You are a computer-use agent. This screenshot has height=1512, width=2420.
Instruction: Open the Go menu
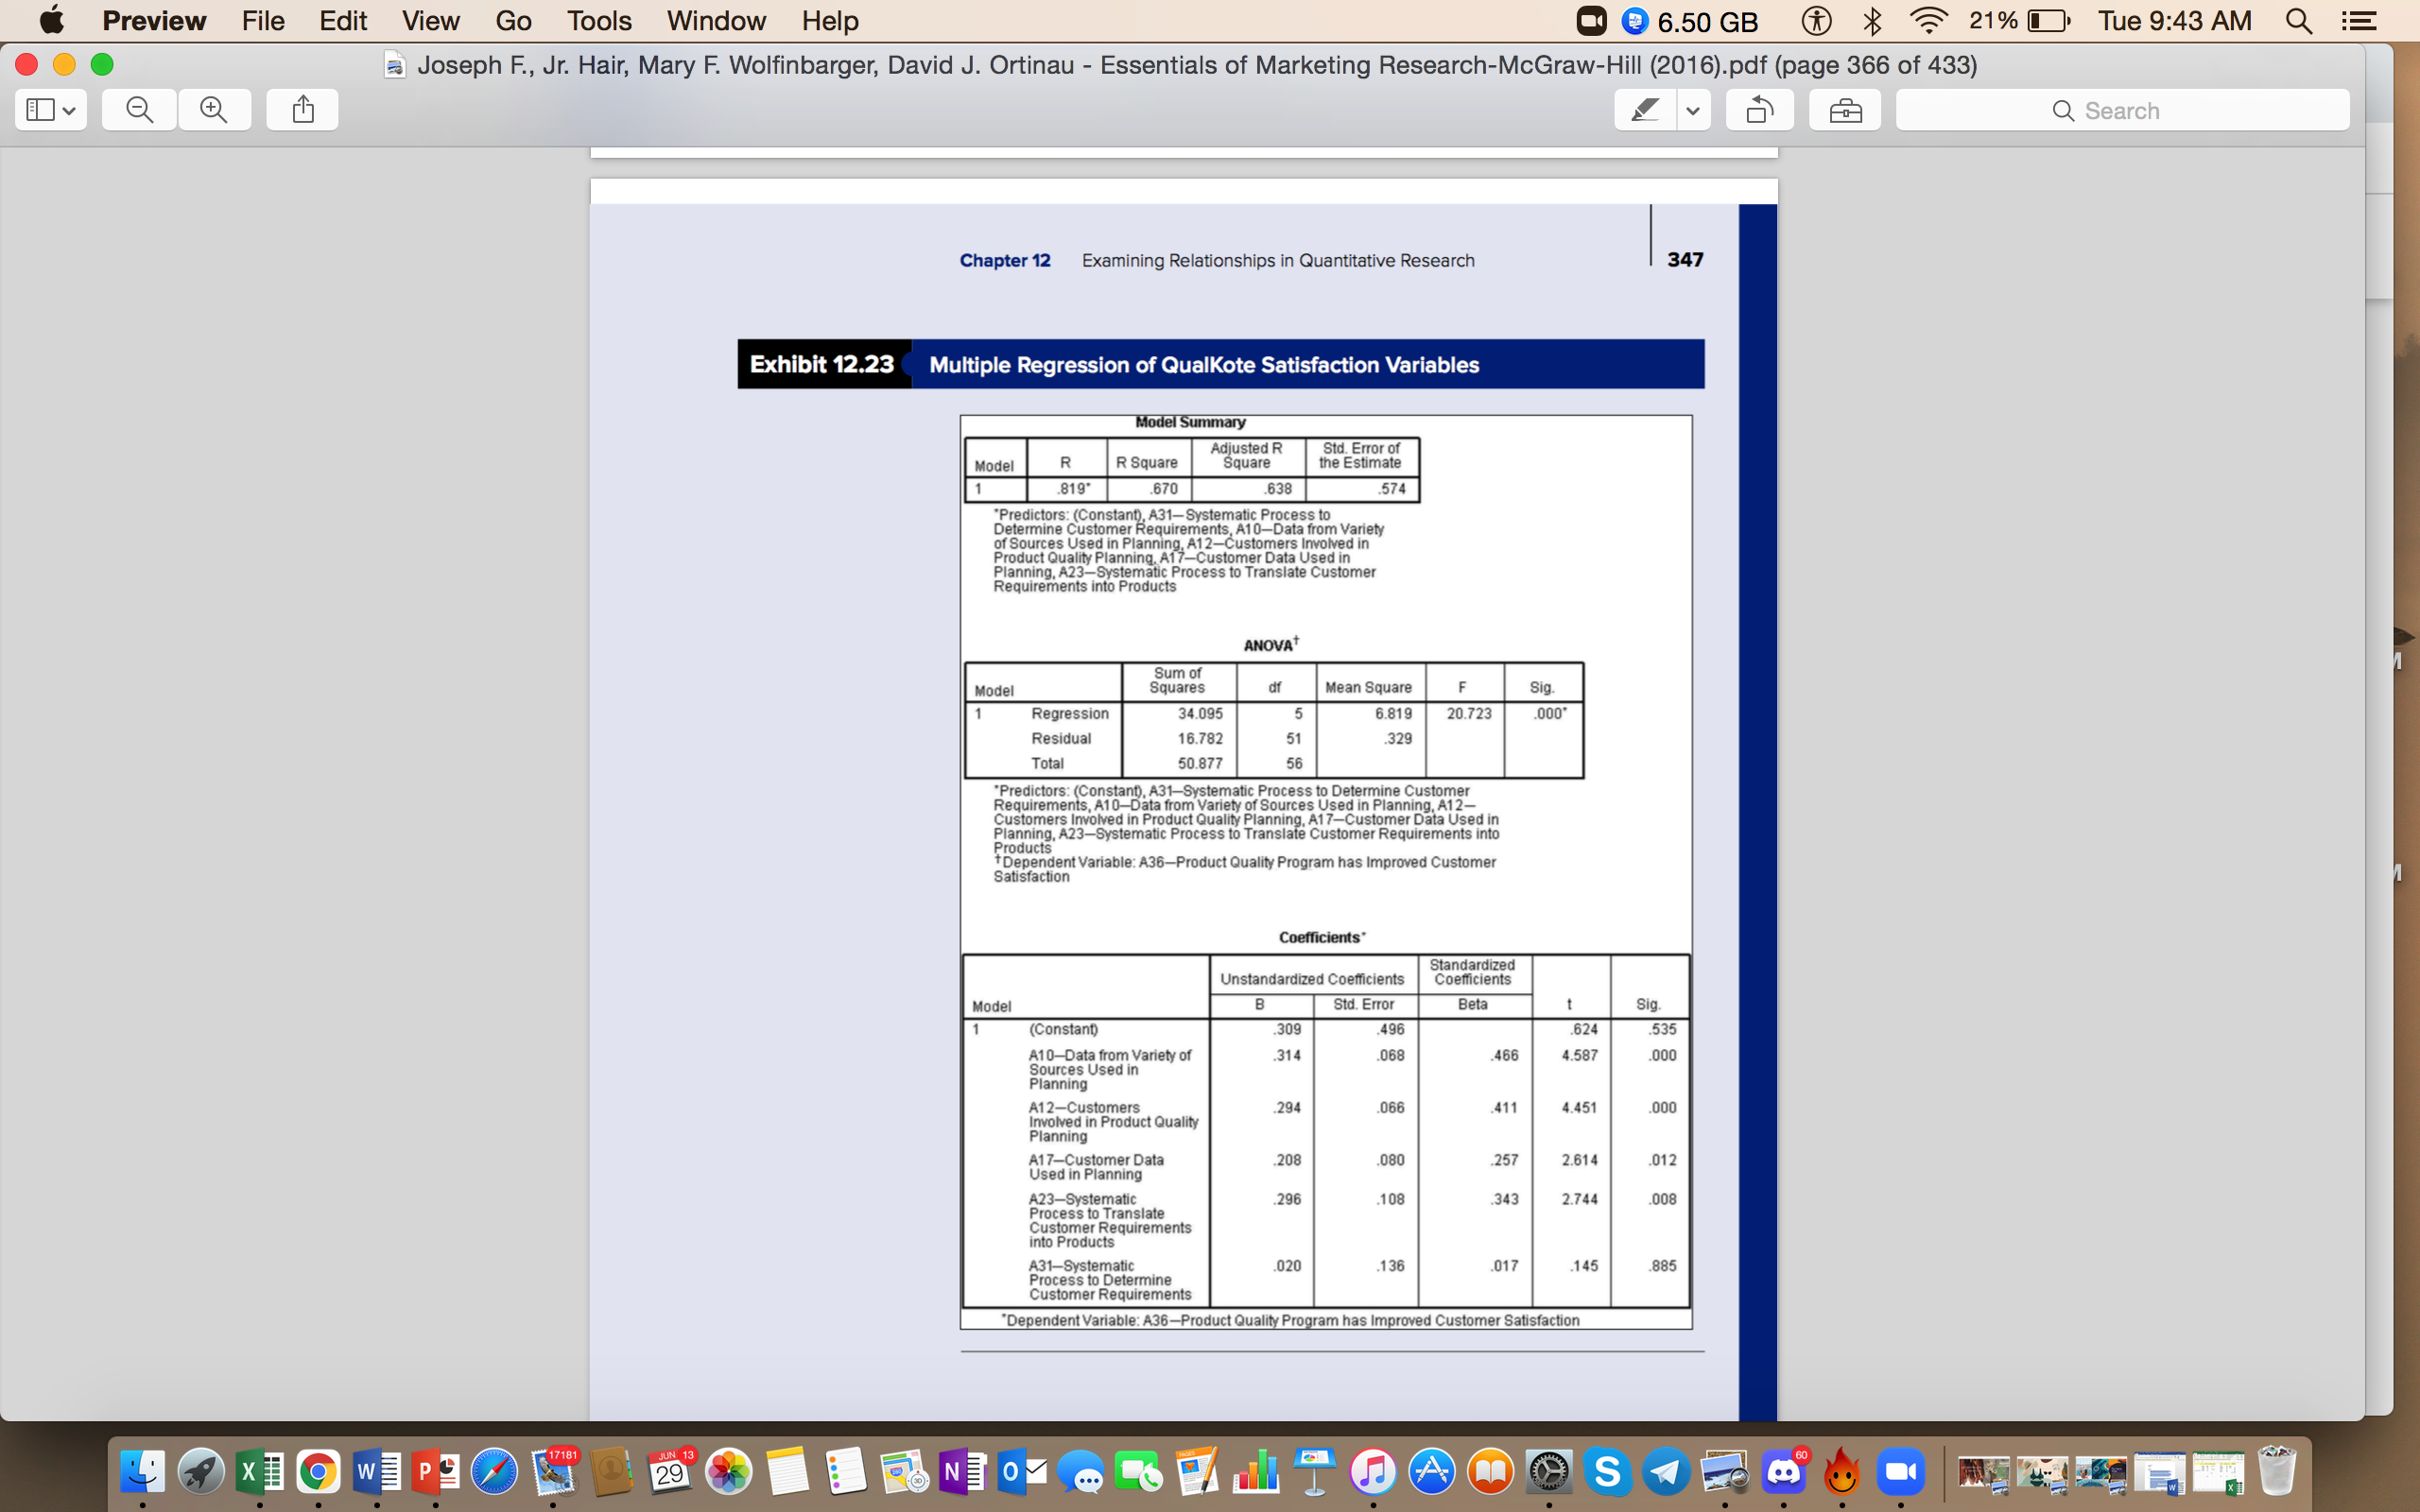[x=513, y=21]
